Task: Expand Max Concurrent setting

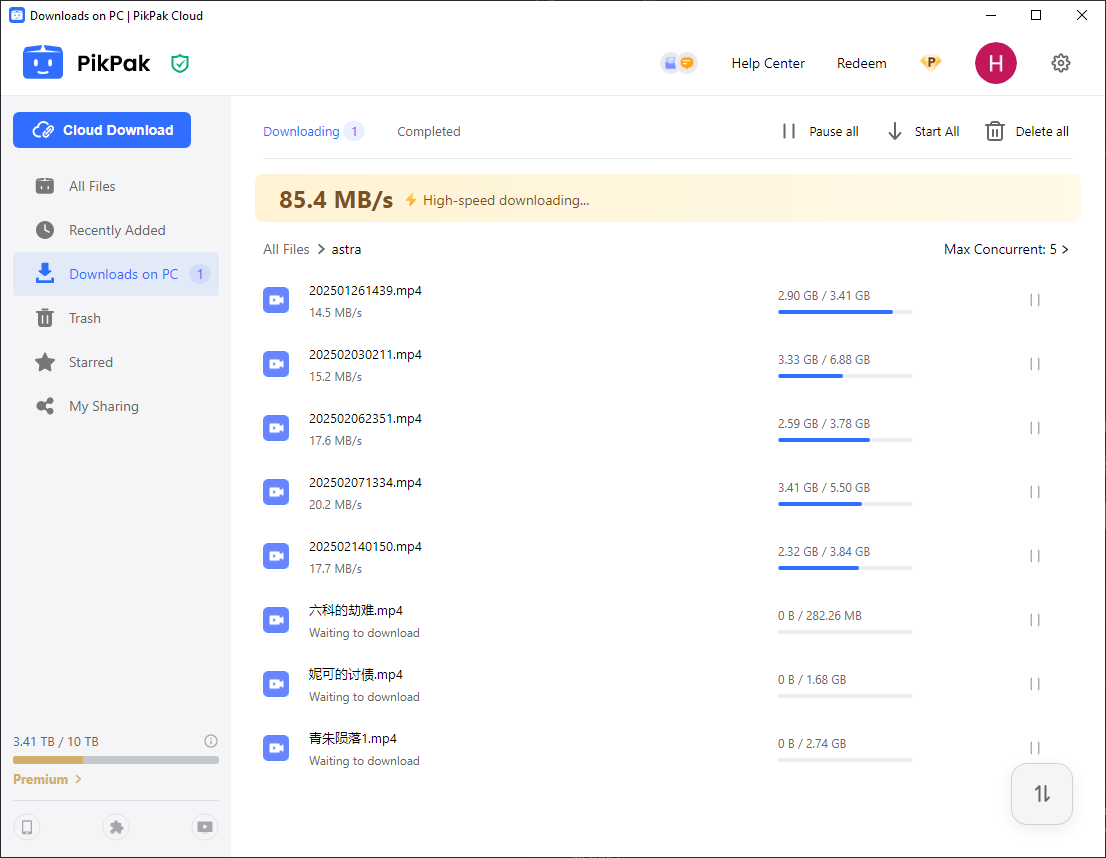Action: tap(1006, 249)
